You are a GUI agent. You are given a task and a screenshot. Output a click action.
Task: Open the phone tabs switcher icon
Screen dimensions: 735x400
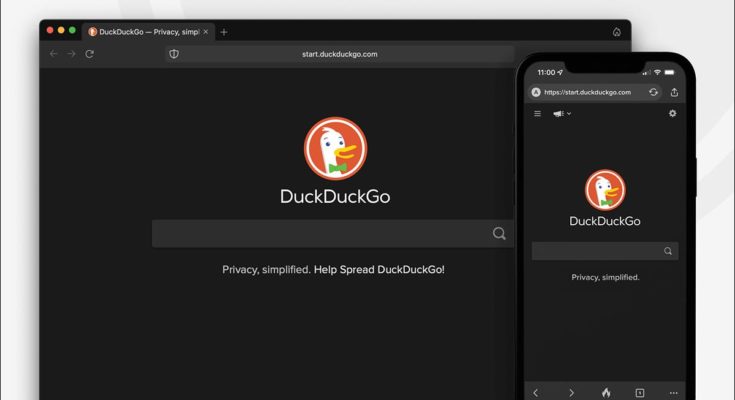(639, 392)
